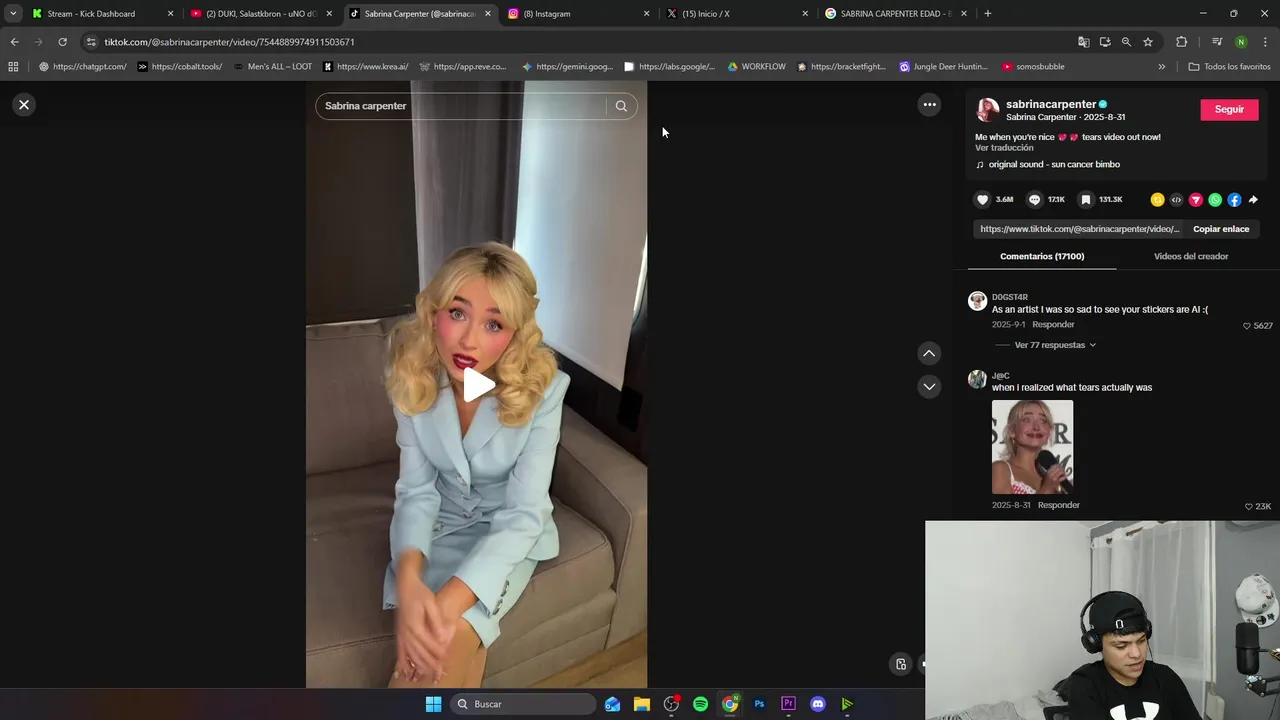Bookmark the video with the save icon
Screen dimensions: 1280x720
coord(1085,200)
